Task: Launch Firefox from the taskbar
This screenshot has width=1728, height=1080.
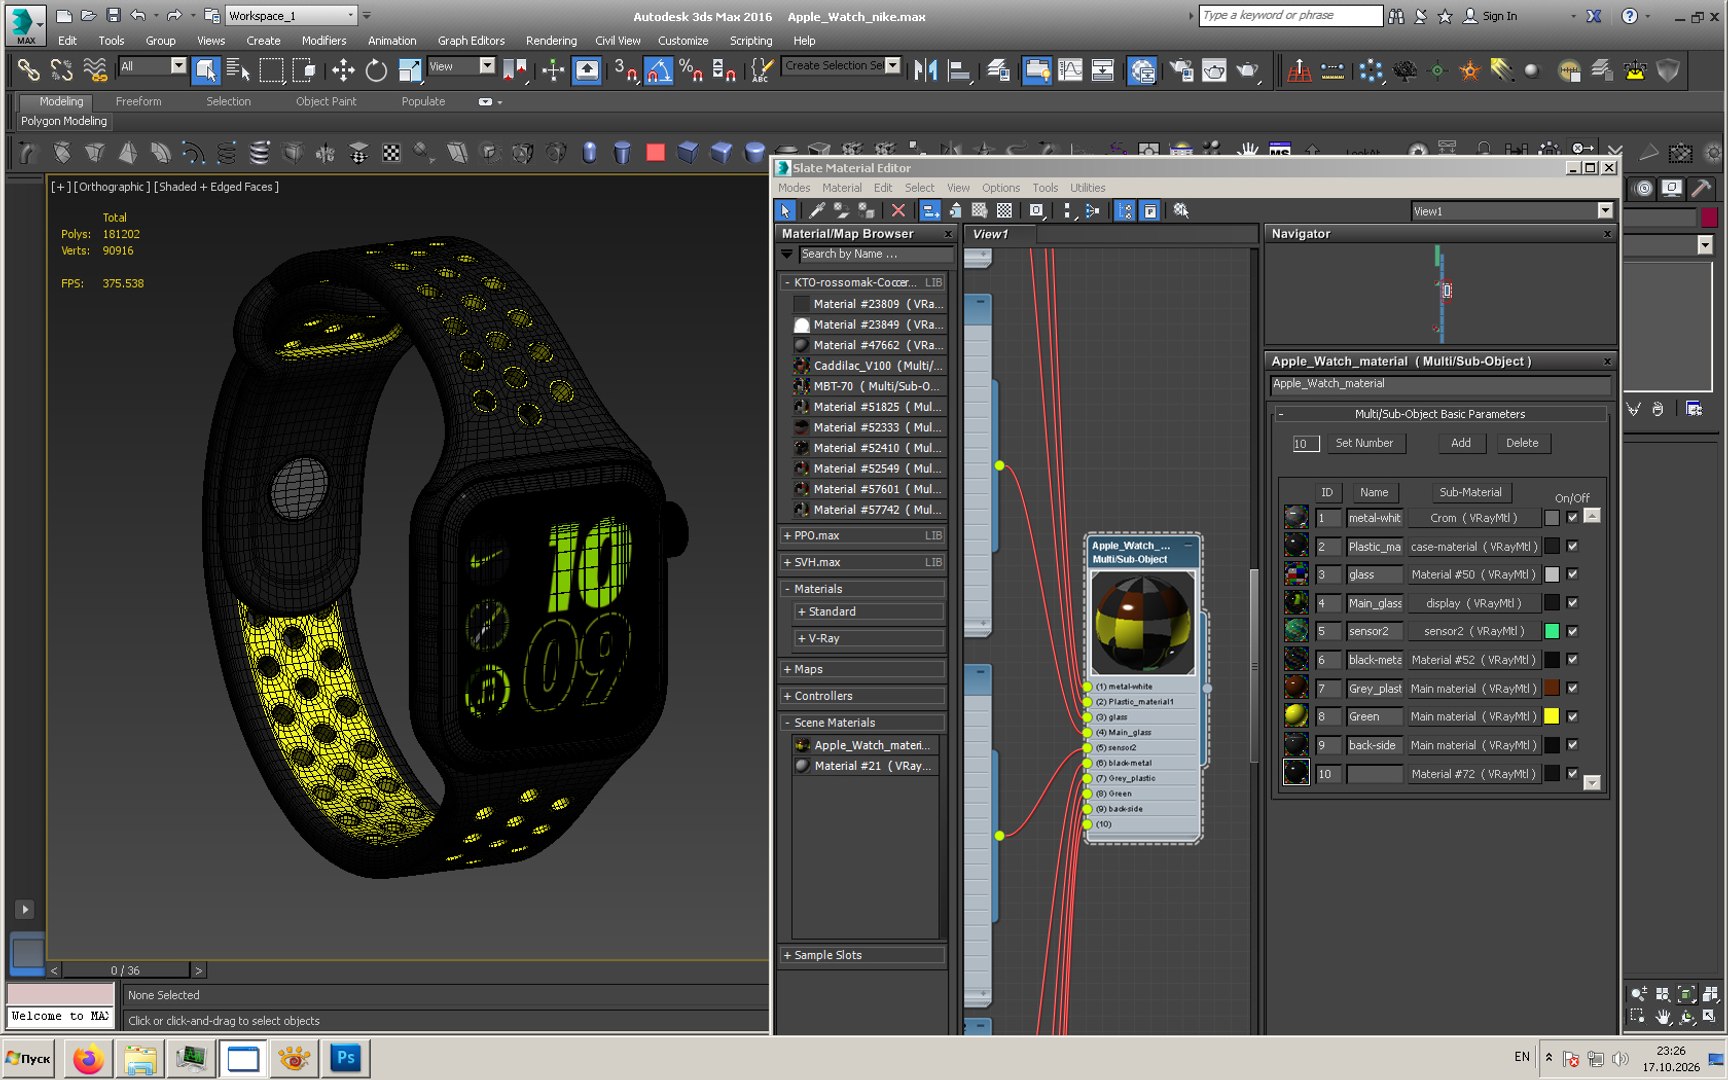Action: pyautogui.click(x=88, y=1058)
